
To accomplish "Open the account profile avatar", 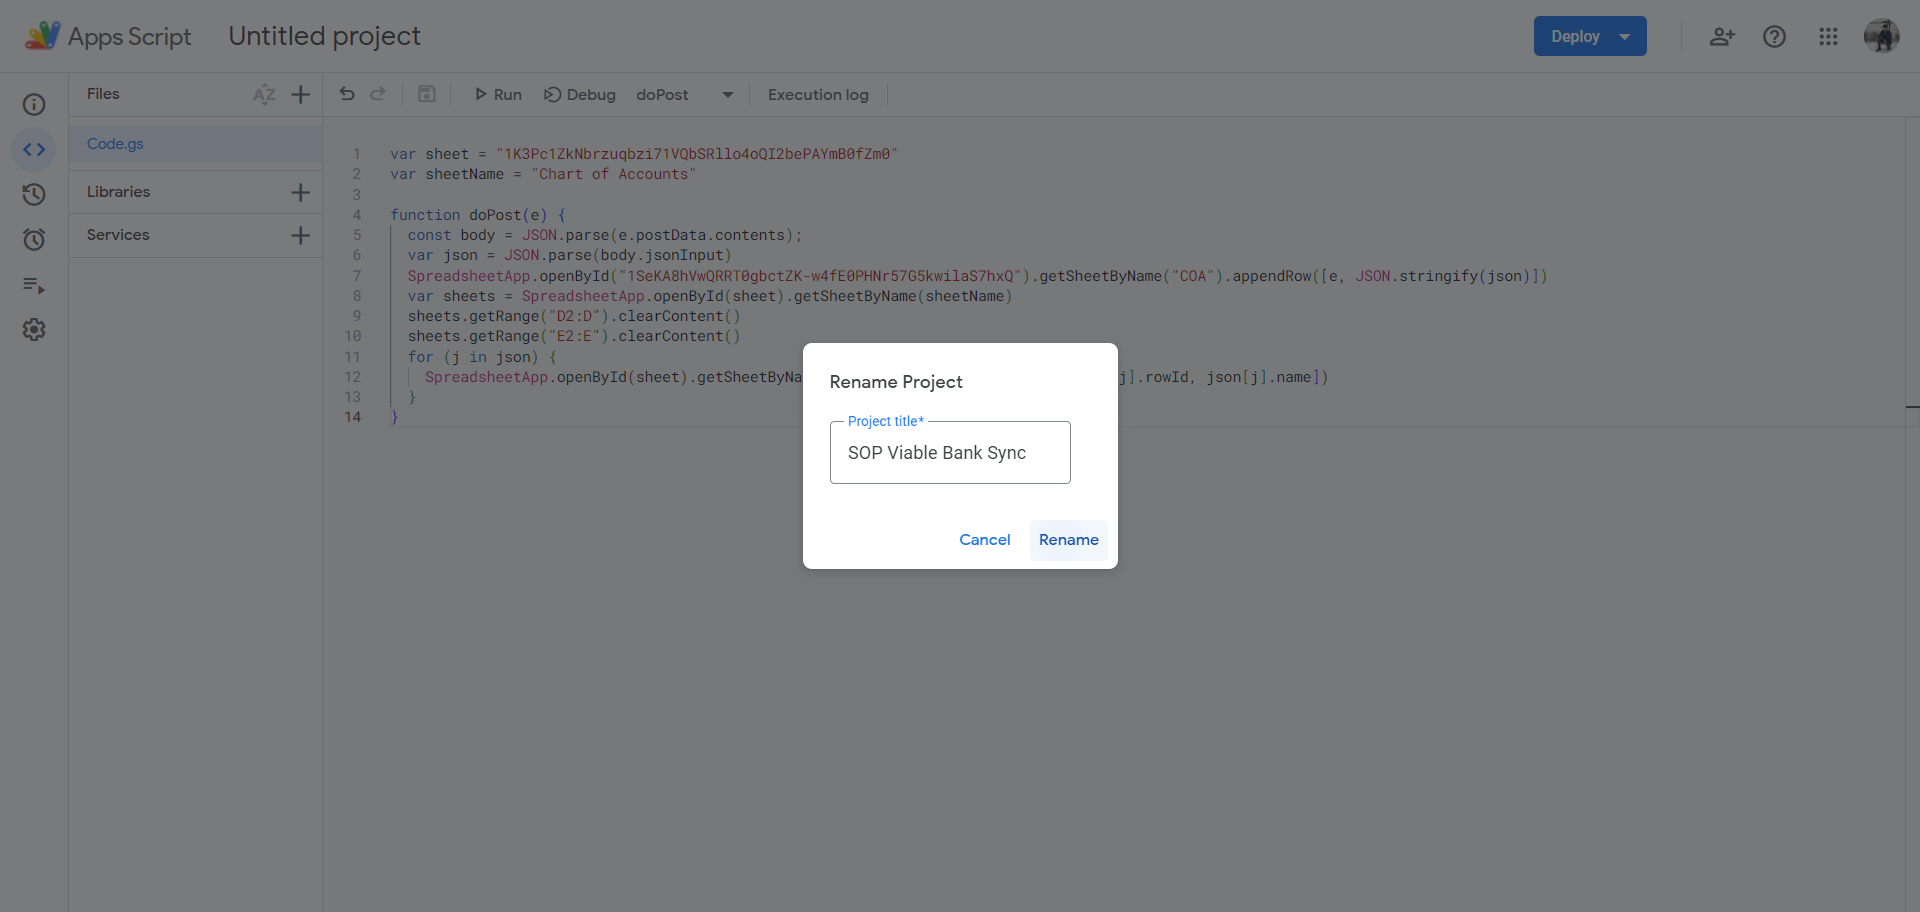I will point(1881,36).
